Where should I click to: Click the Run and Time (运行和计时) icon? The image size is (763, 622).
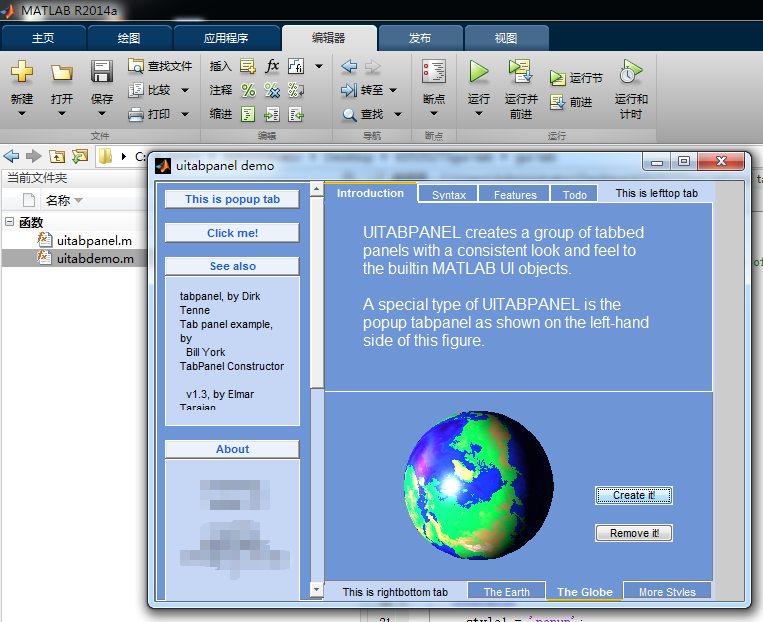[x=631, y=71]
